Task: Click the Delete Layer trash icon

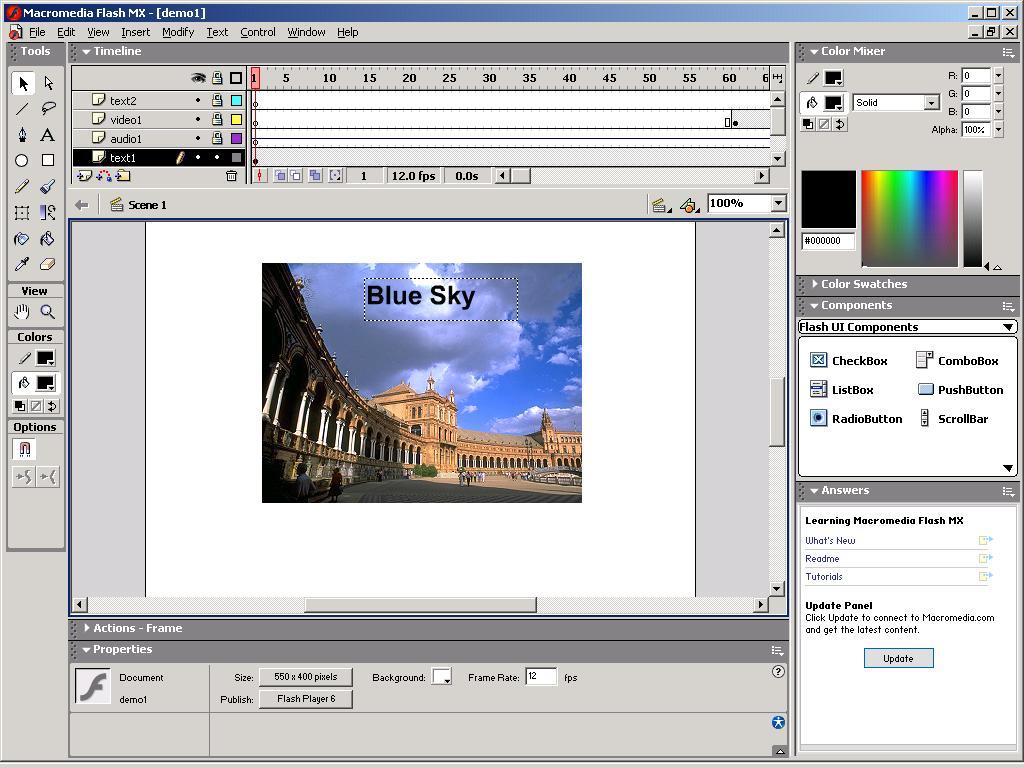Action: click(x=231, y=176)
